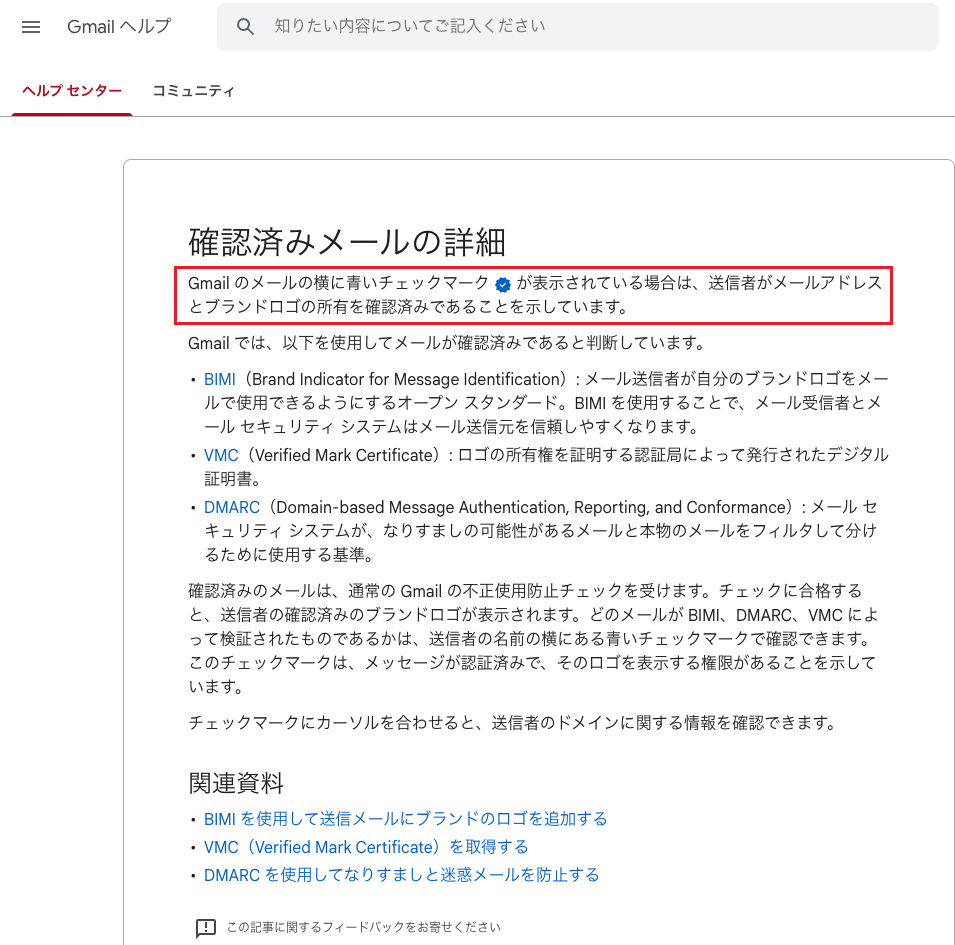Click the sentence 'Gmail では、以下を使用して' line
Image resolution: width=955 pixels, height=945 pixels.
446,344
